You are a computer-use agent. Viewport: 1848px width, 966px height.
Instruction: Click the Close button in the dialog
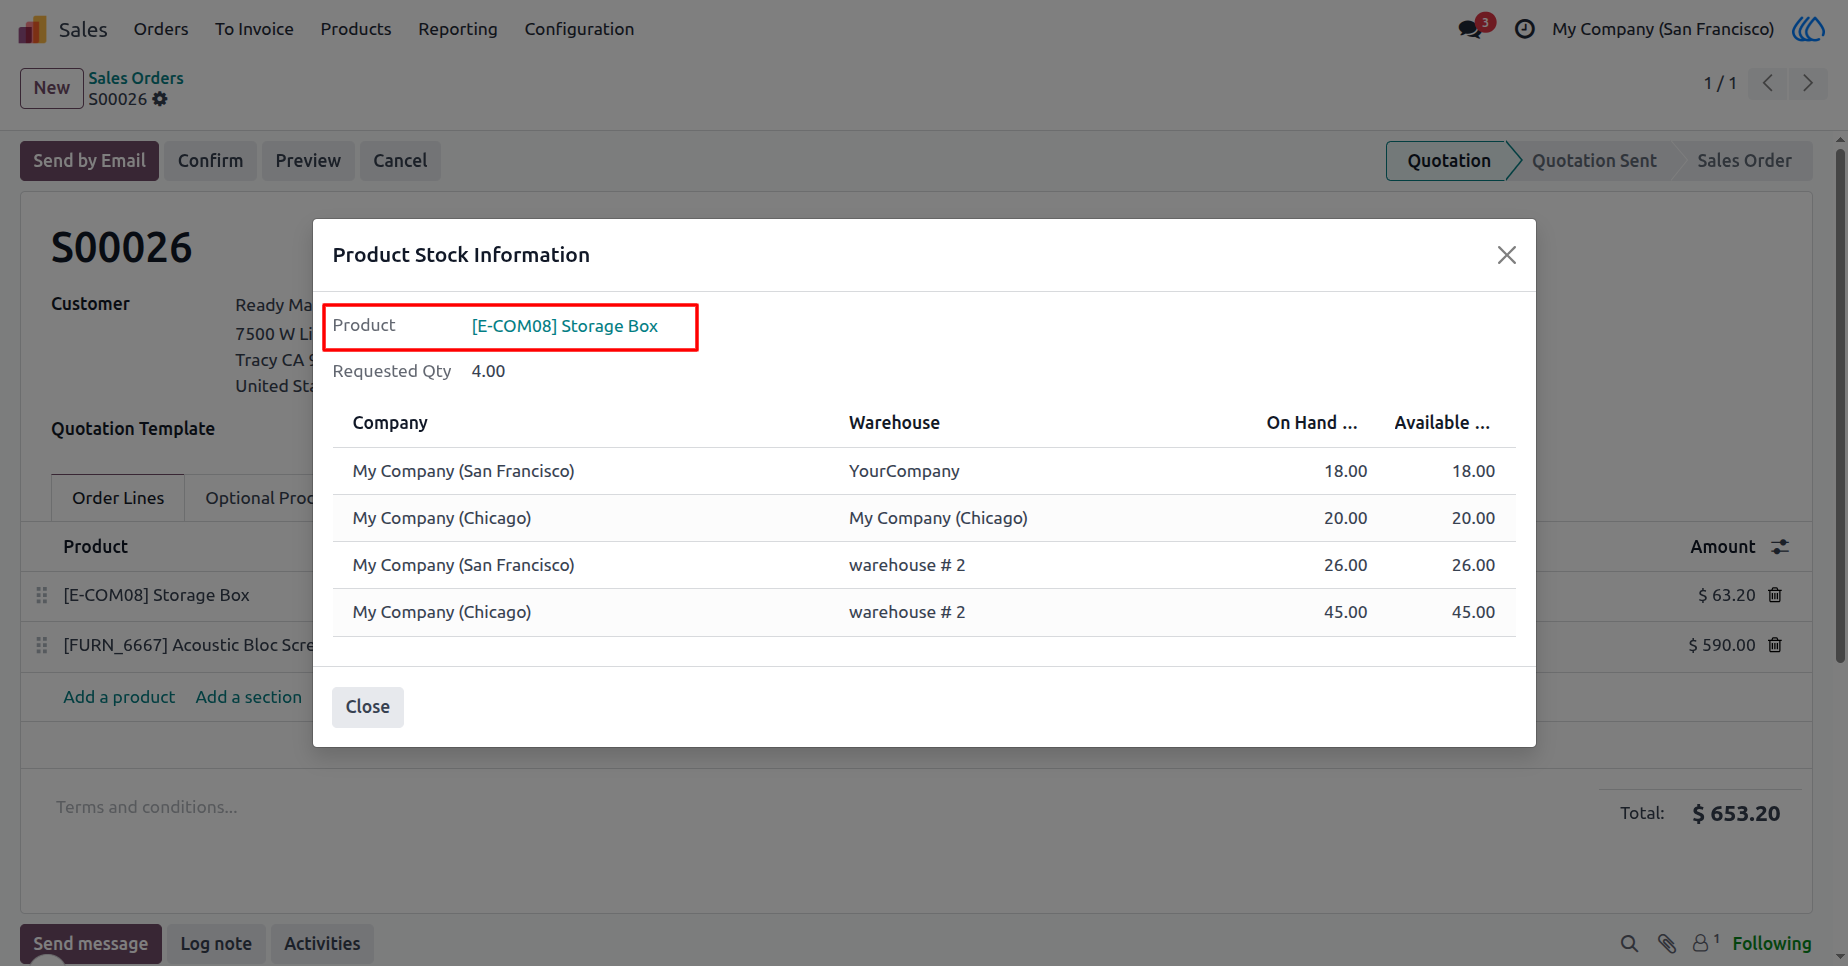368,707
